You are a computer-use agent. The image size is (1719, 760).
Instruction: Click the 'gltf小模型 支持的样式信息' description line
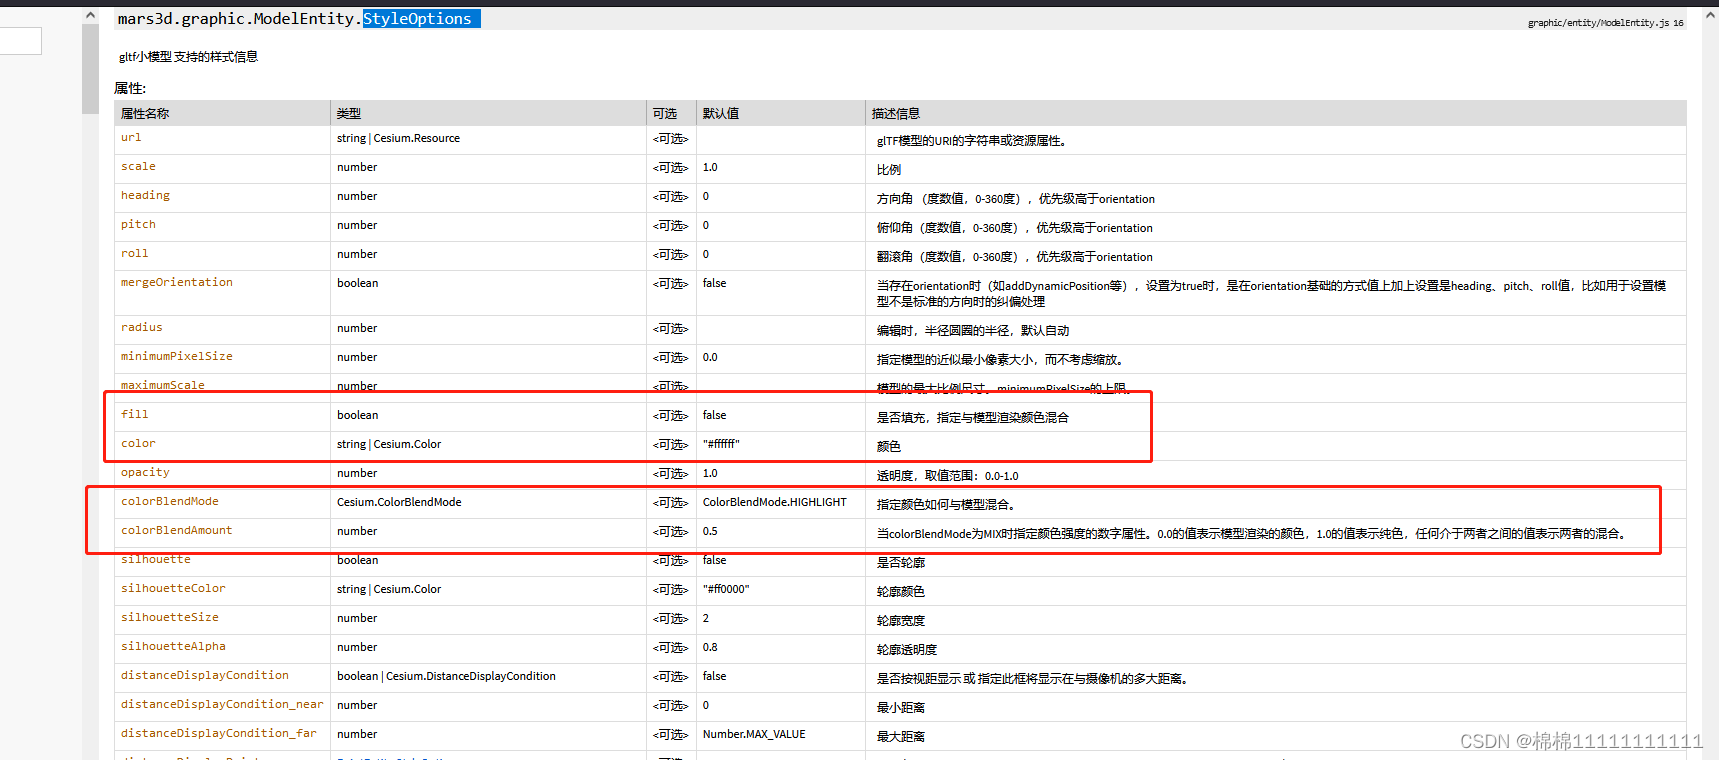pos(189,57)
